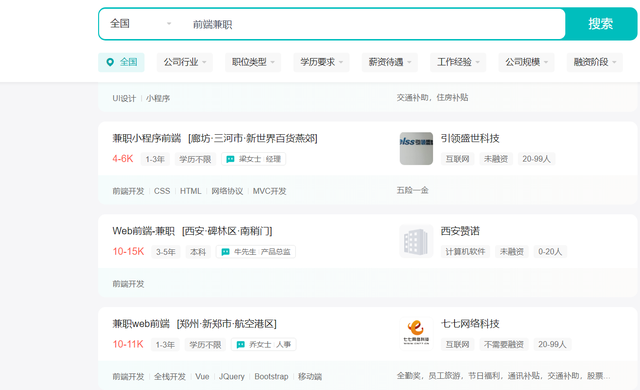Click the 移动端 skill tag
The image size is (640, 390).
pyautogui.click(x=310, y=377)
